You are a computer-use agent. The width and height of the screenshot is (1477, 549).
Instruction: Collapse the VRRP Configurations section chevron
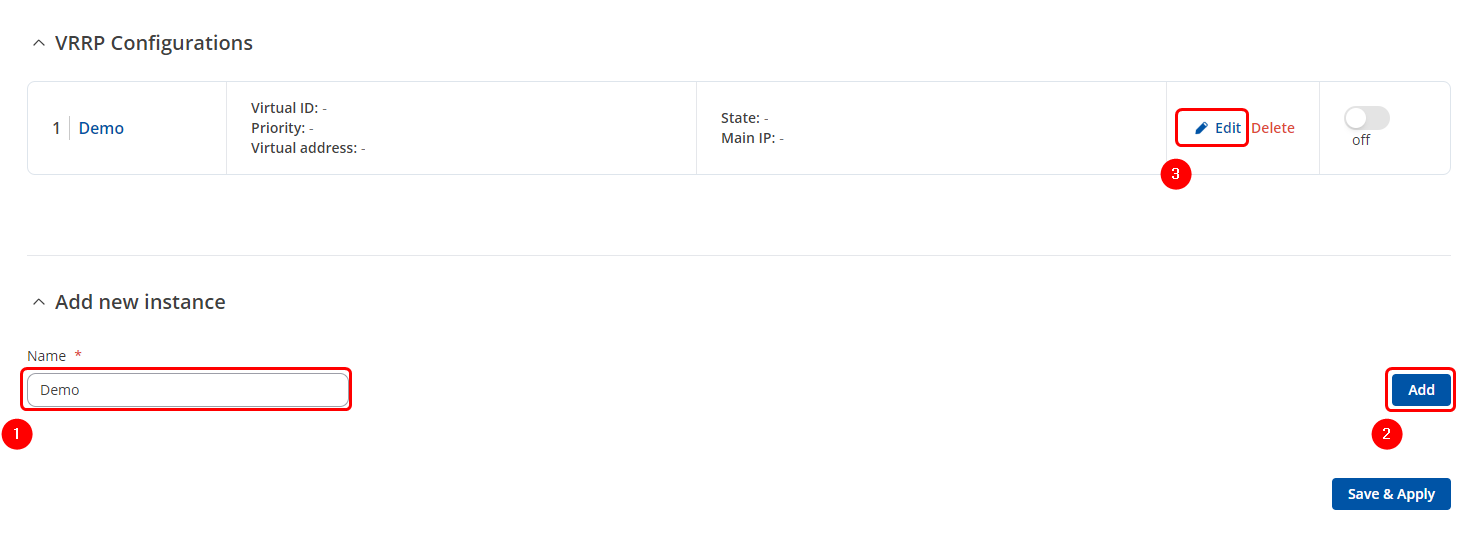click(39, 44)
